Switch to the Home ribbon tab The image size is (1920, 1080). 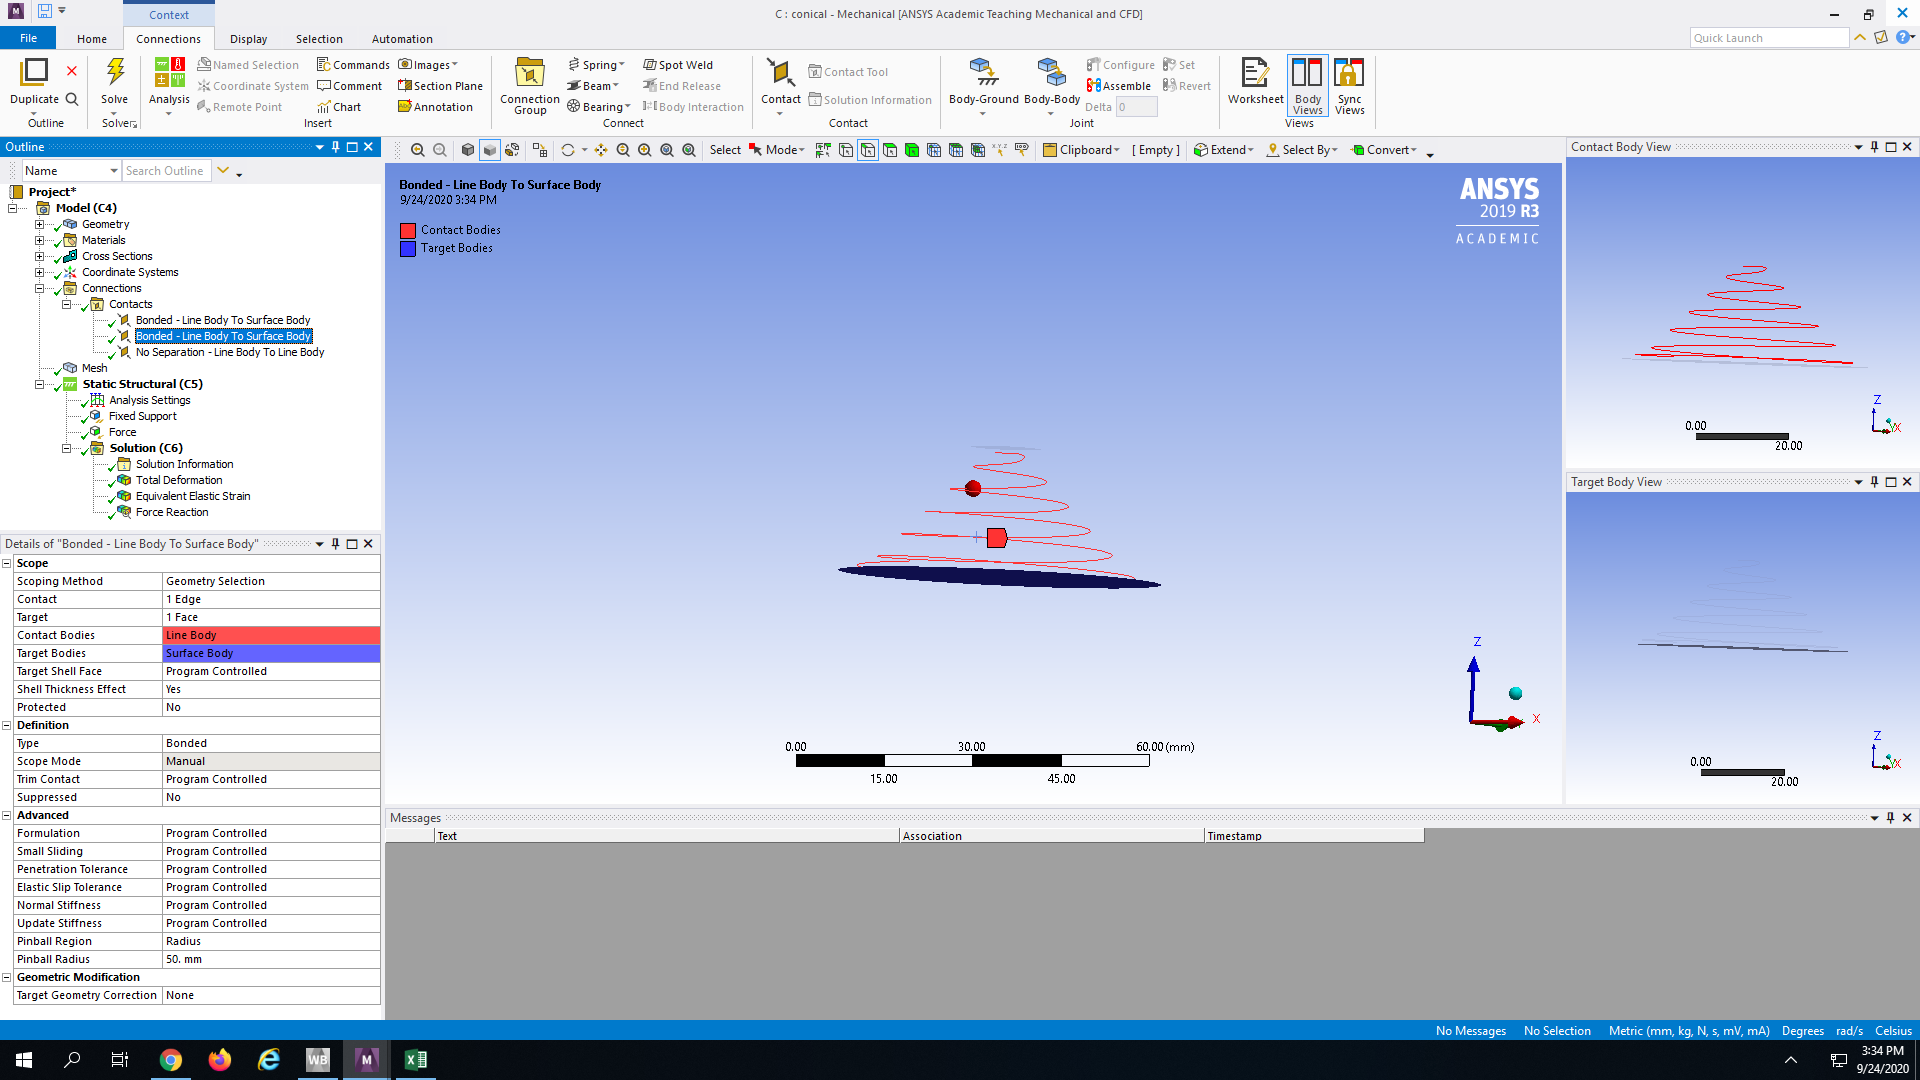click(92, 39)
